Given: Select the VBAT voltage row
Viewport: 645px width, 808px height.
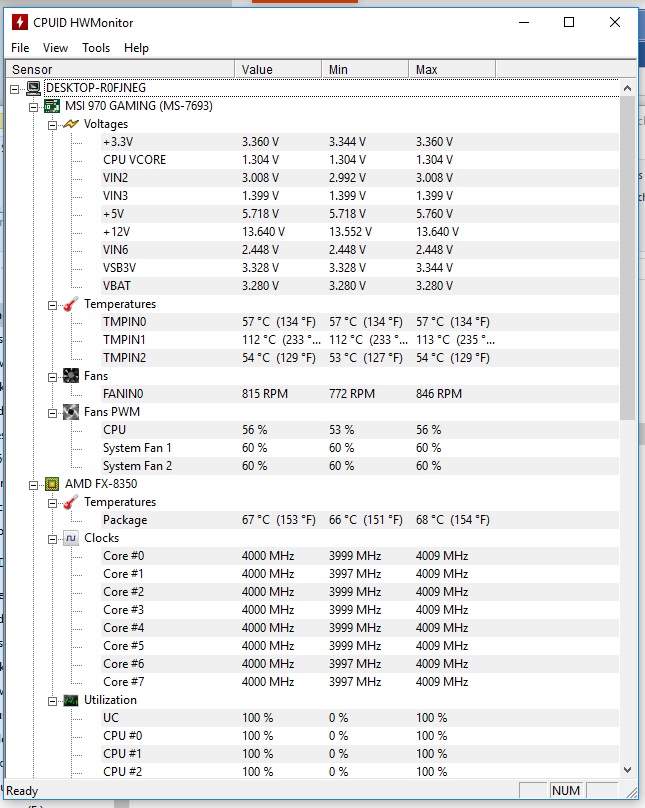Looking at the screenshot, I should pos(360,286).
